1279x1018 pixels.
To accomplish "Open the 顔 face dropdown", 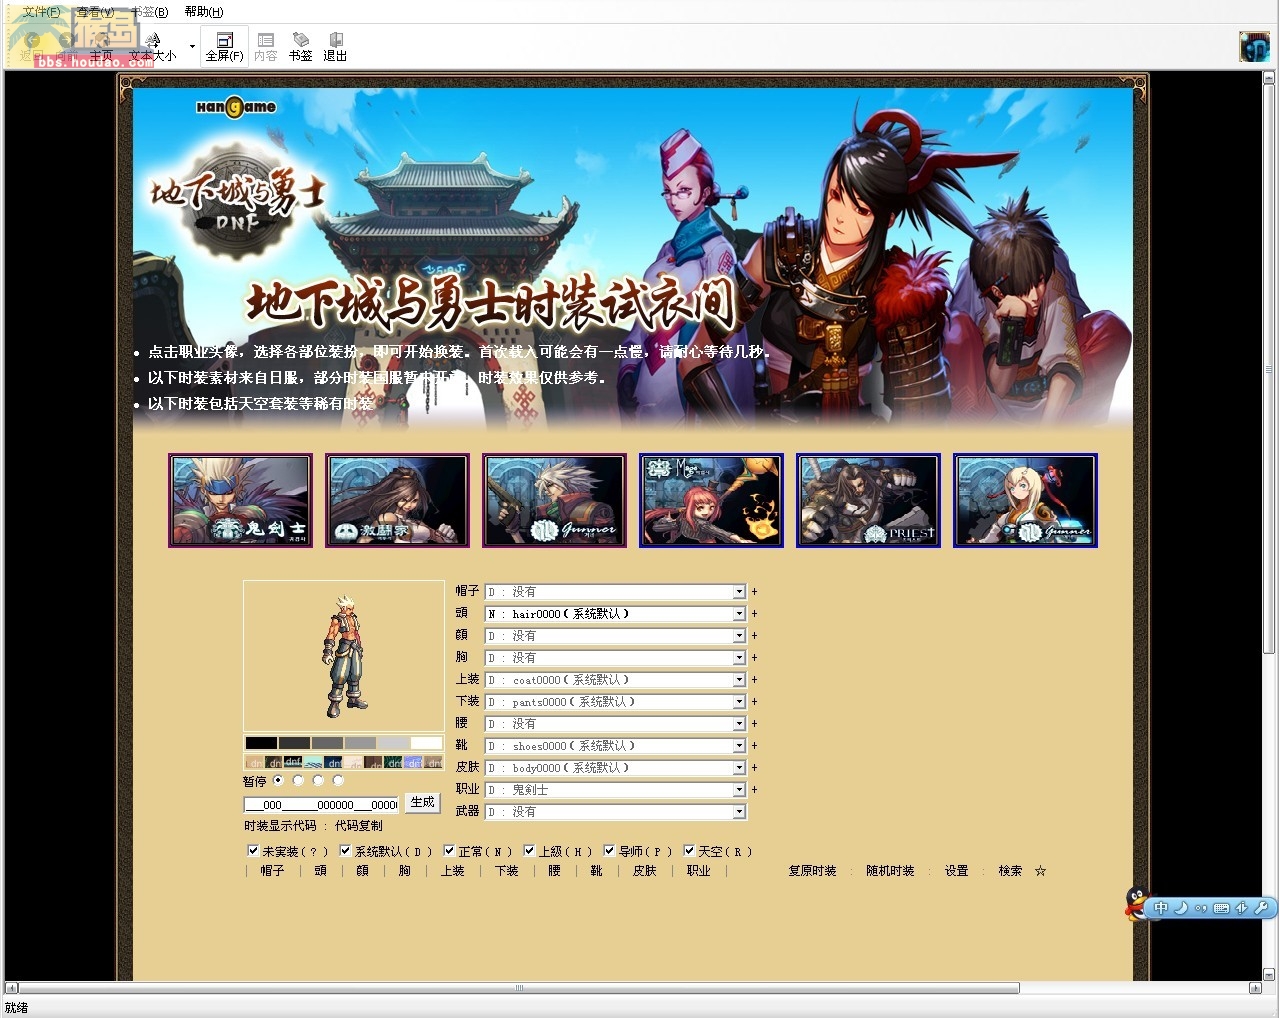I will (x=615, y=636).
